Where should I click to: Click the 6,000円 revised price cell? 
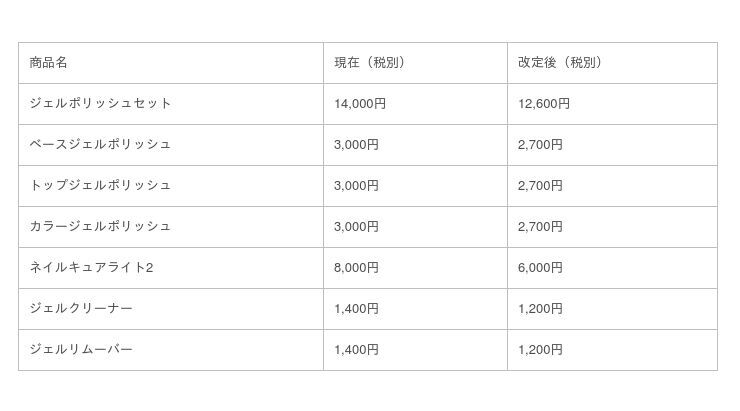tap(540, 268)
